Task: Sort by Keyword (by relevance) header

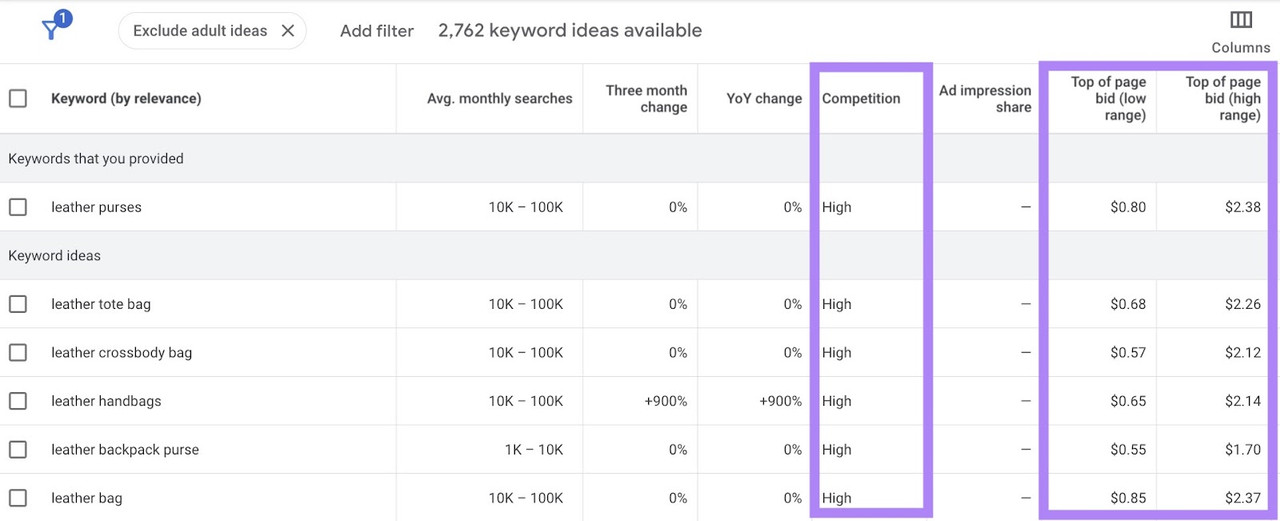Action: (126, 98)
